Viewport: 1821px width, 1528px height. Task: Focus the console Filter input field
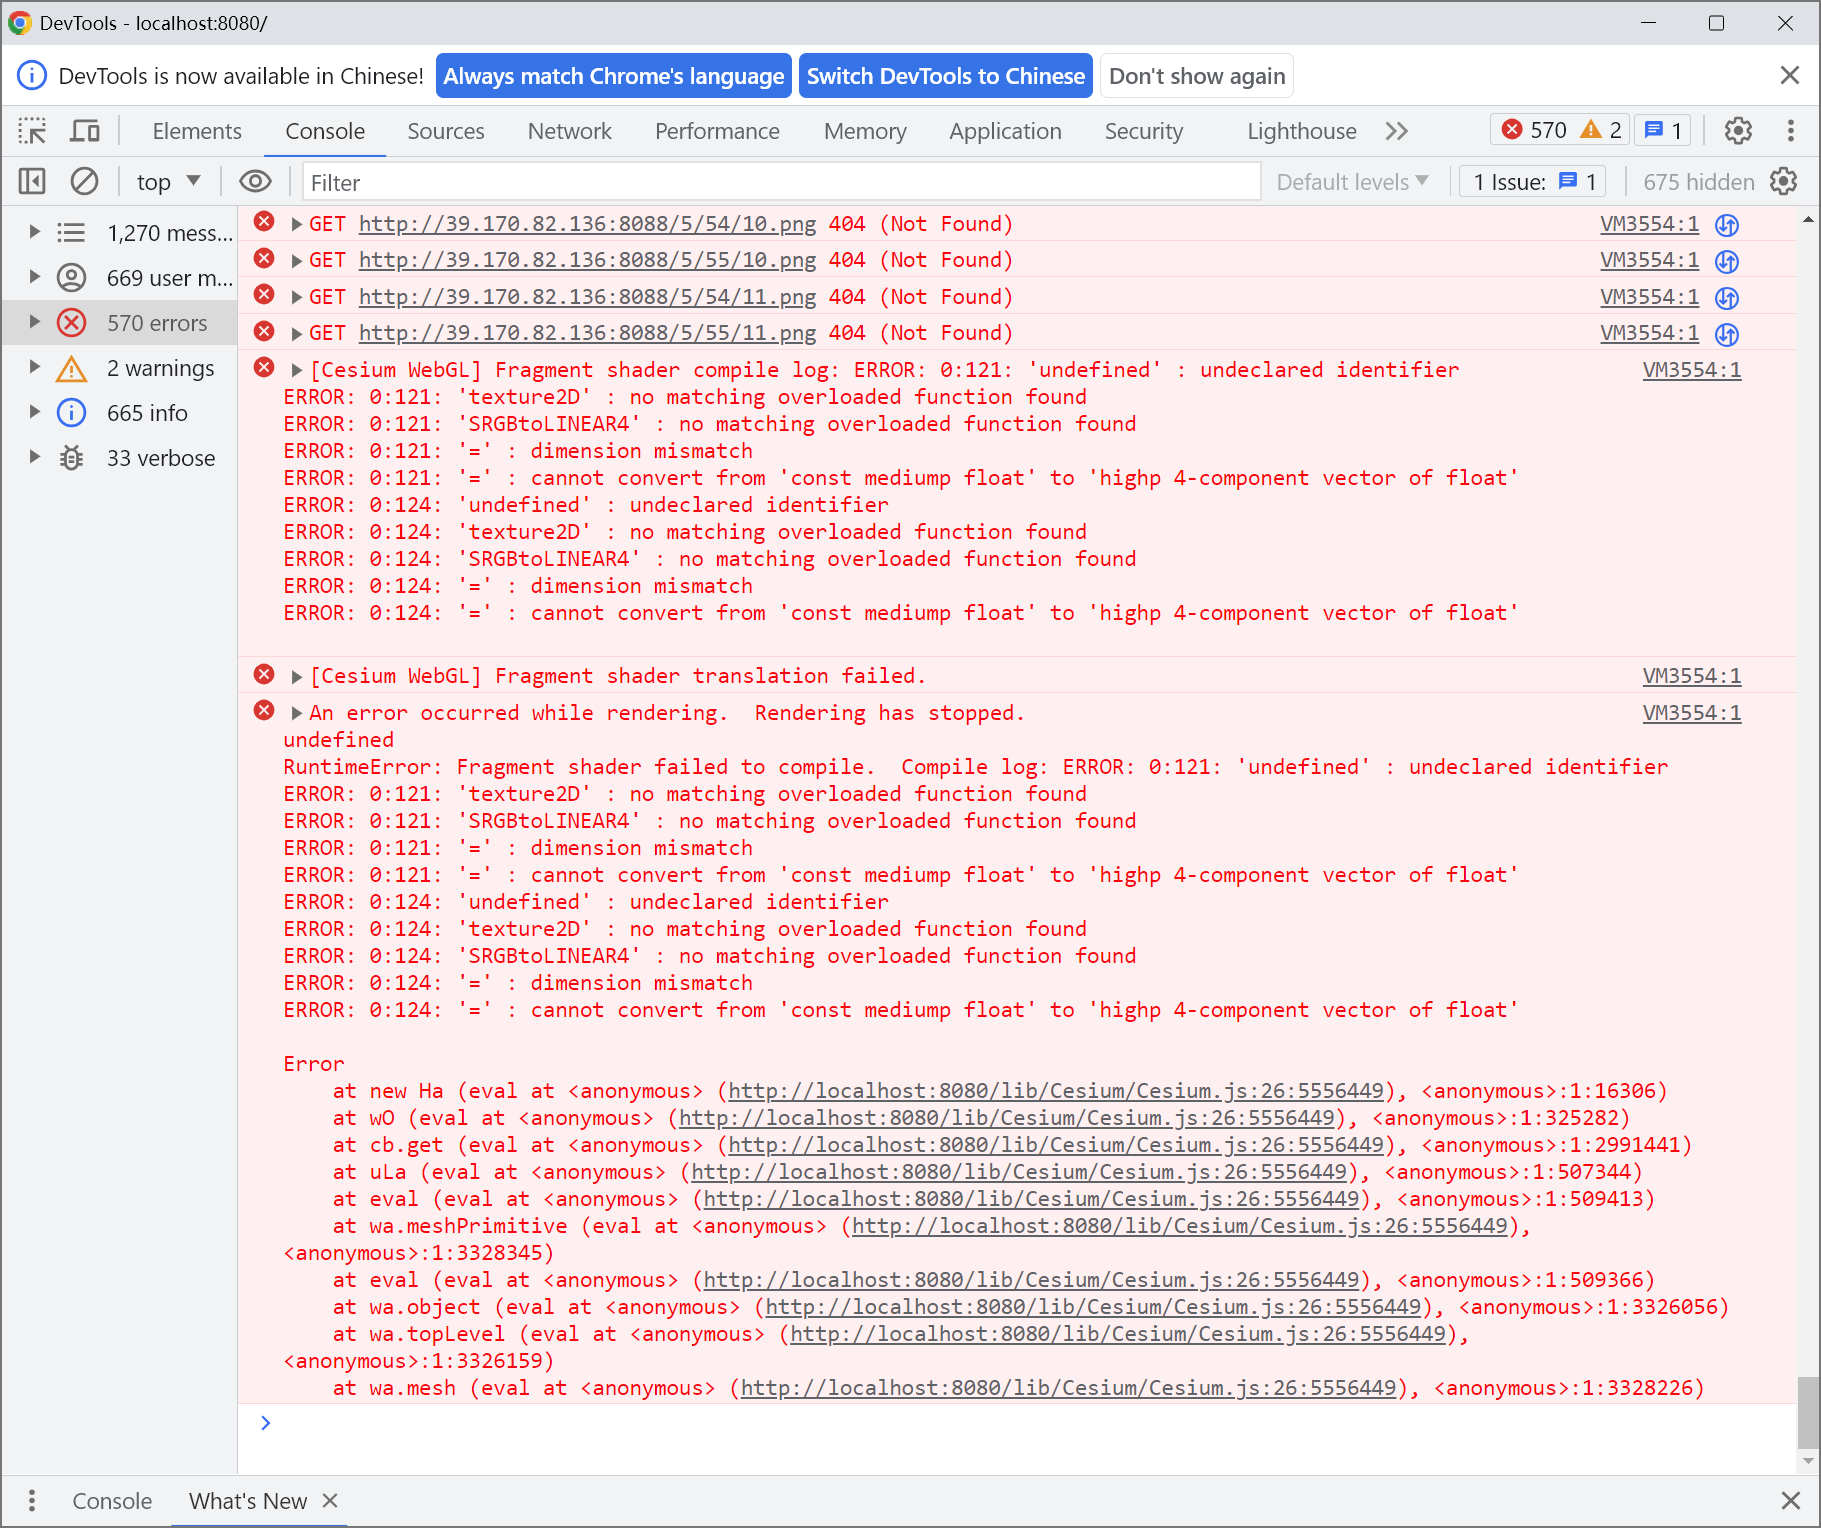point(781,182)
